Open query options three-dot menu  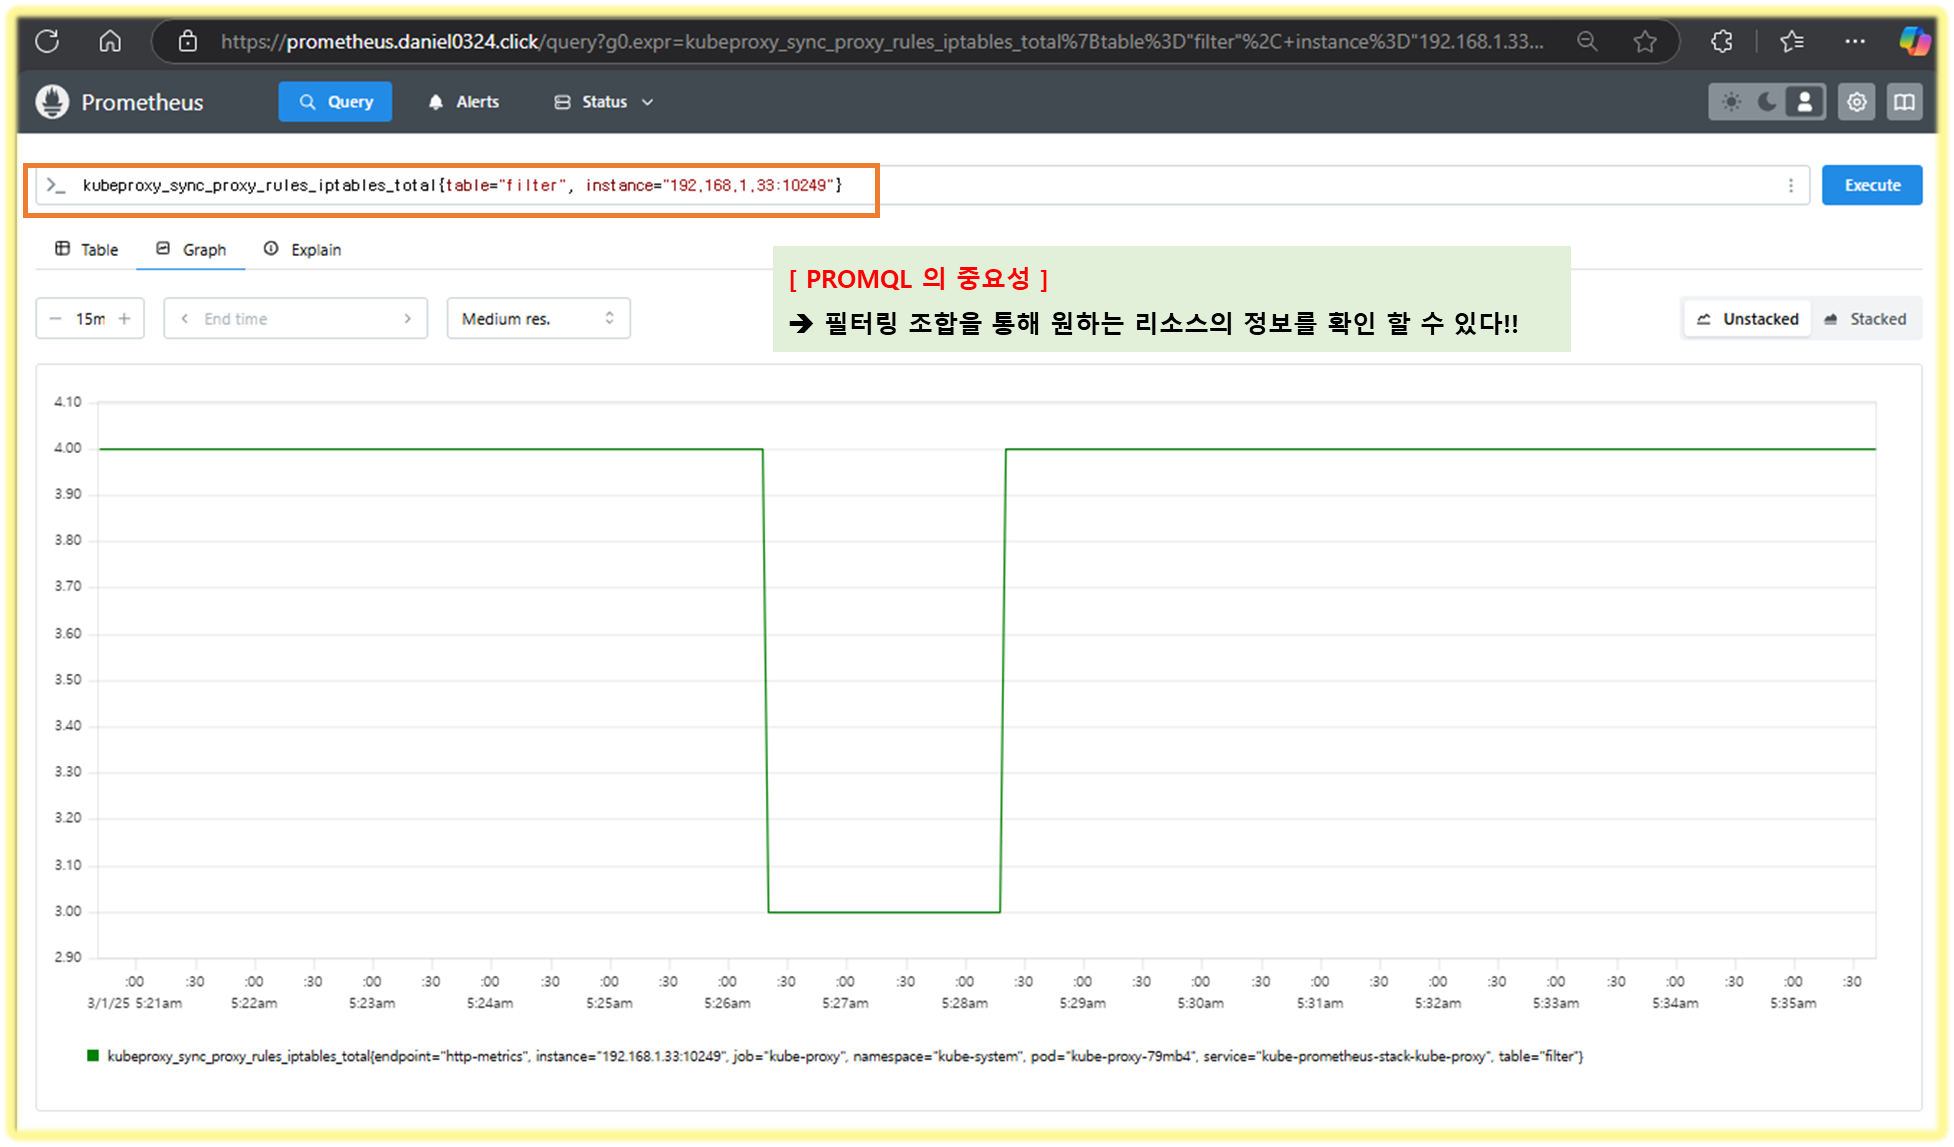(1790, 185)
